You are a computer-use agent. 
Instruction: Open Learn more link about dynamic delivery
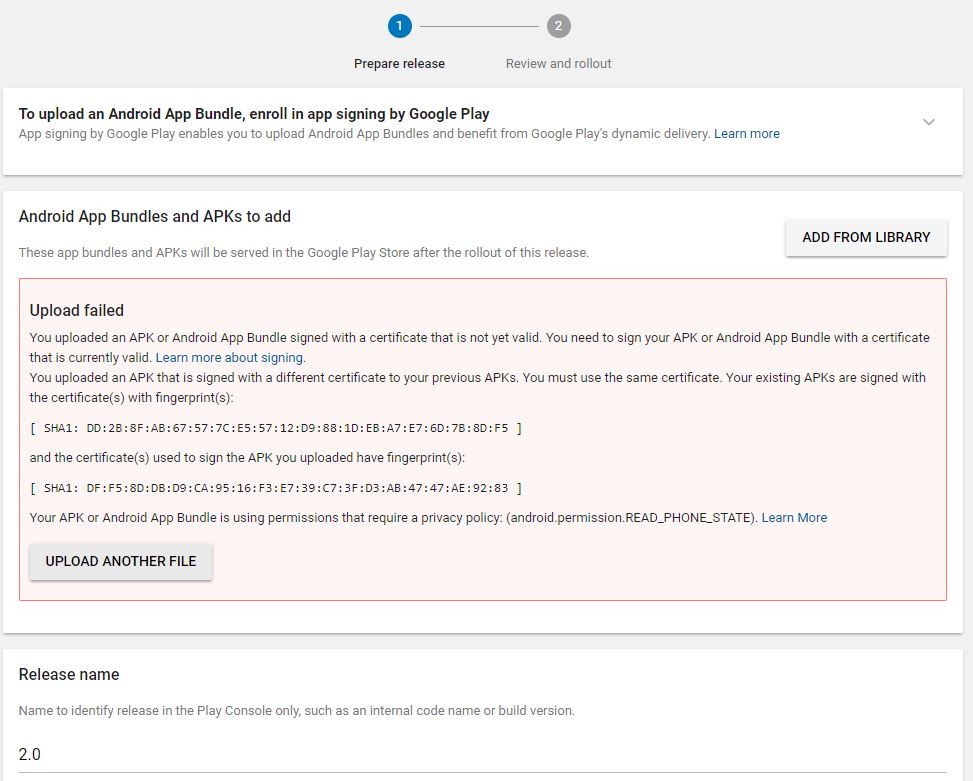click(746, 134)
